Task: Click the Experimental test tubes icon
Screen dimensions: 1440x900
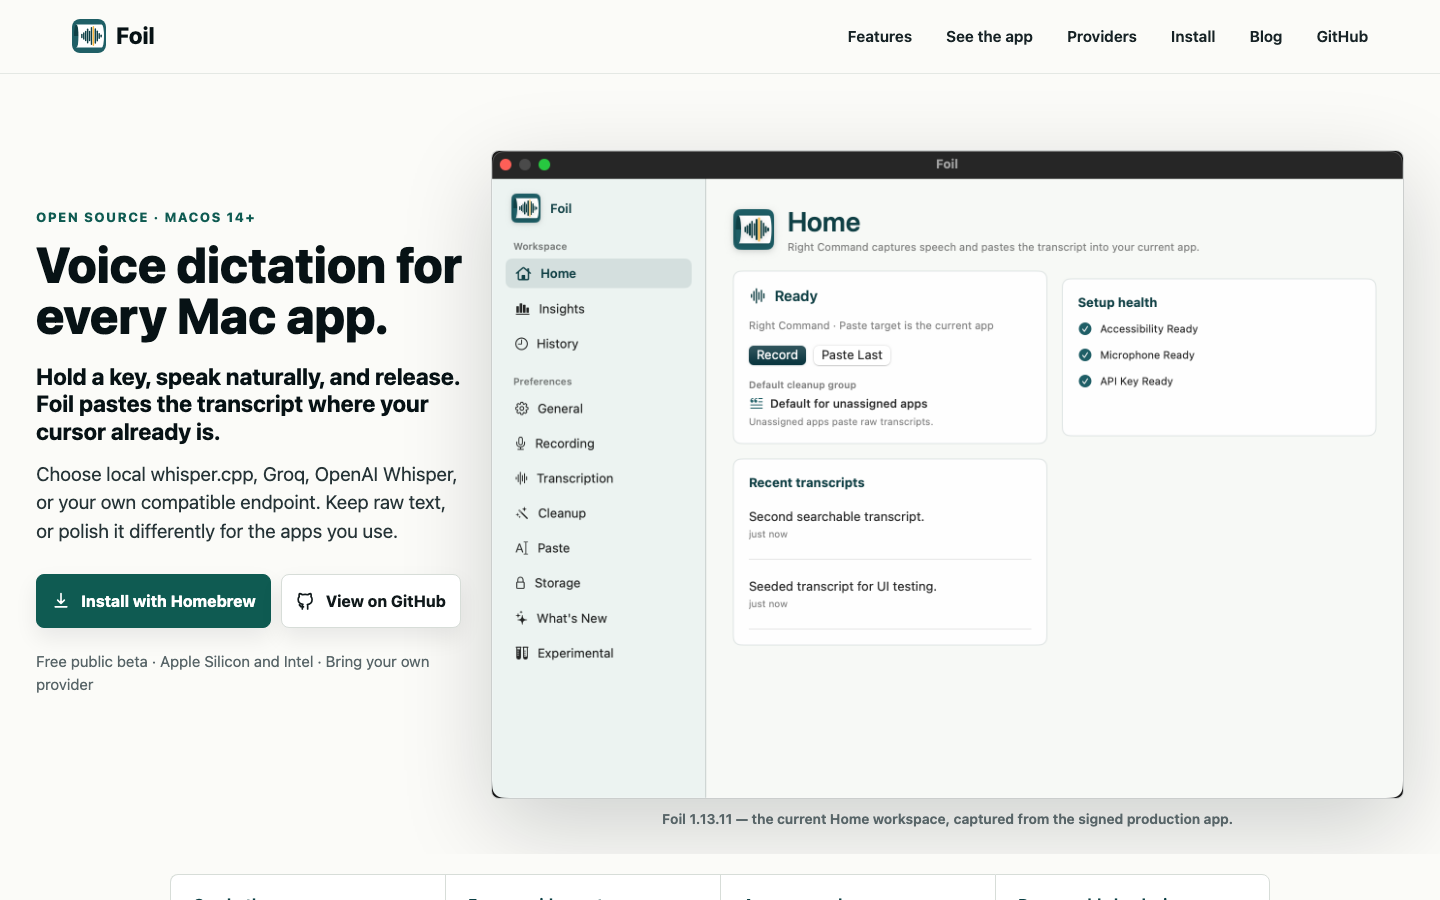Action: [x=522, y=653]
